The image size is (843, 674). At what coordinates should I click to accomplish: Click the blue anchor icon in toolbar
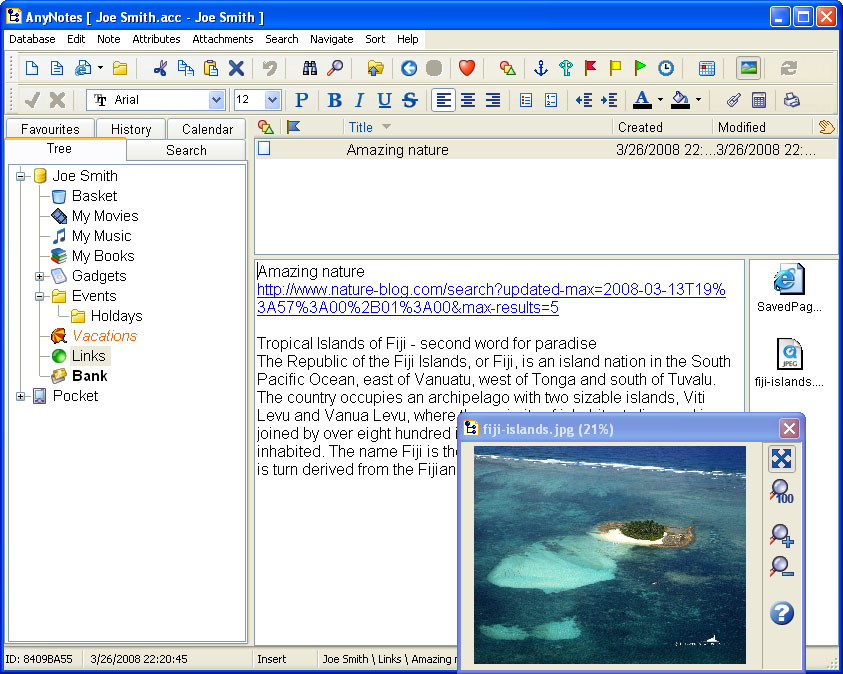pyautogui.click(x=541, y=68)
